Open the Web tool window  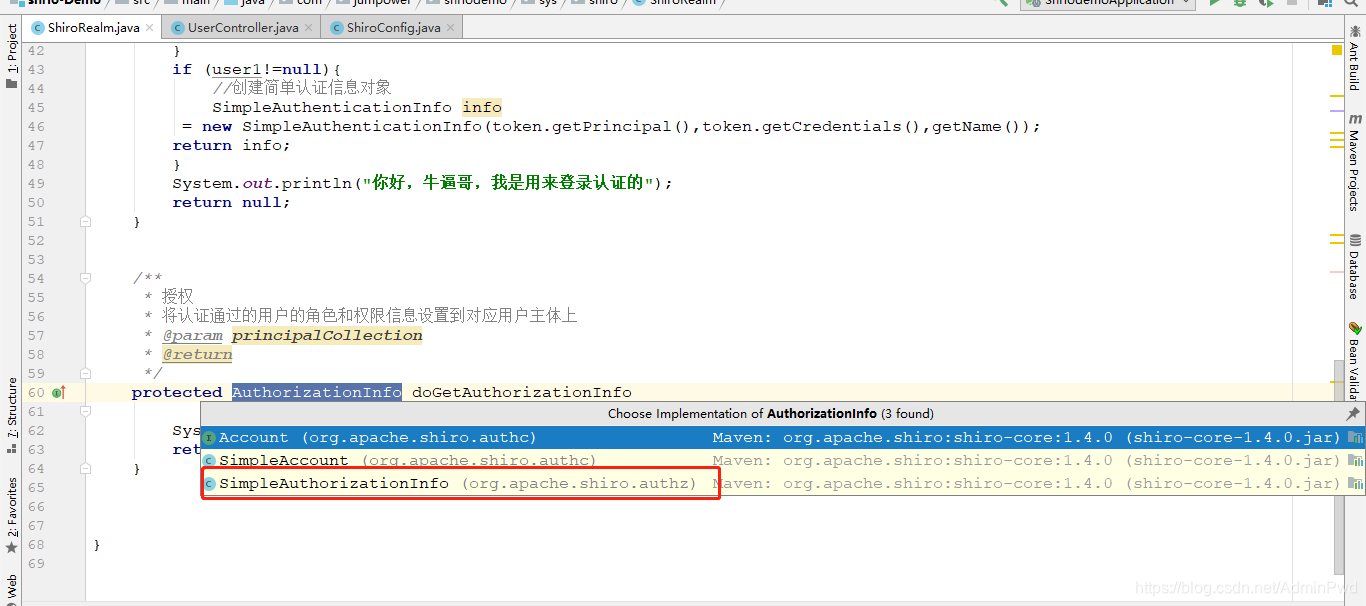(11, 588)
